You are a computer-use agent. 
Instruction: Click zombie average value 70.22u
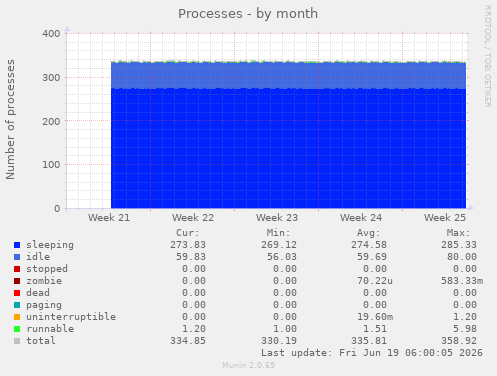375,281
